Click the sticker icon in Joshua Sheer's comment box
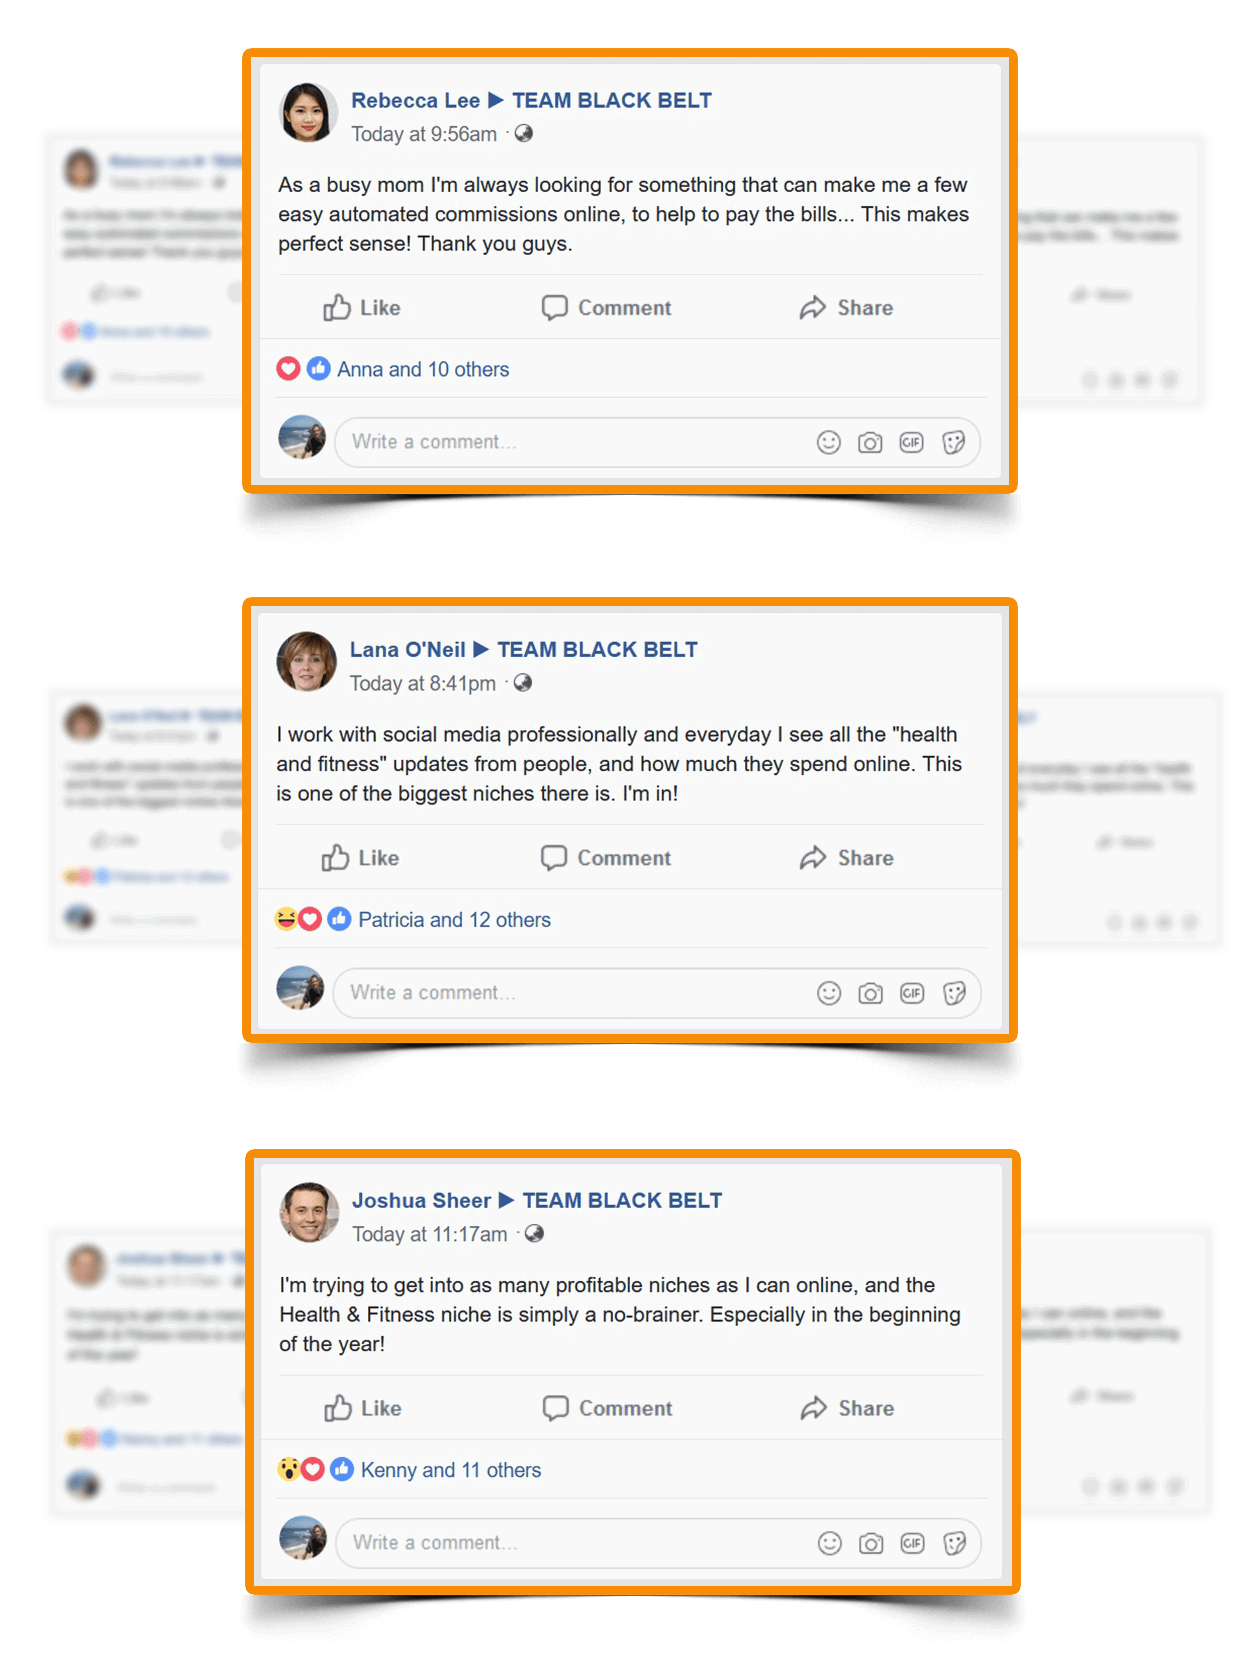This screenshot has height=1663, width=1253. (x=955, y=1543)
